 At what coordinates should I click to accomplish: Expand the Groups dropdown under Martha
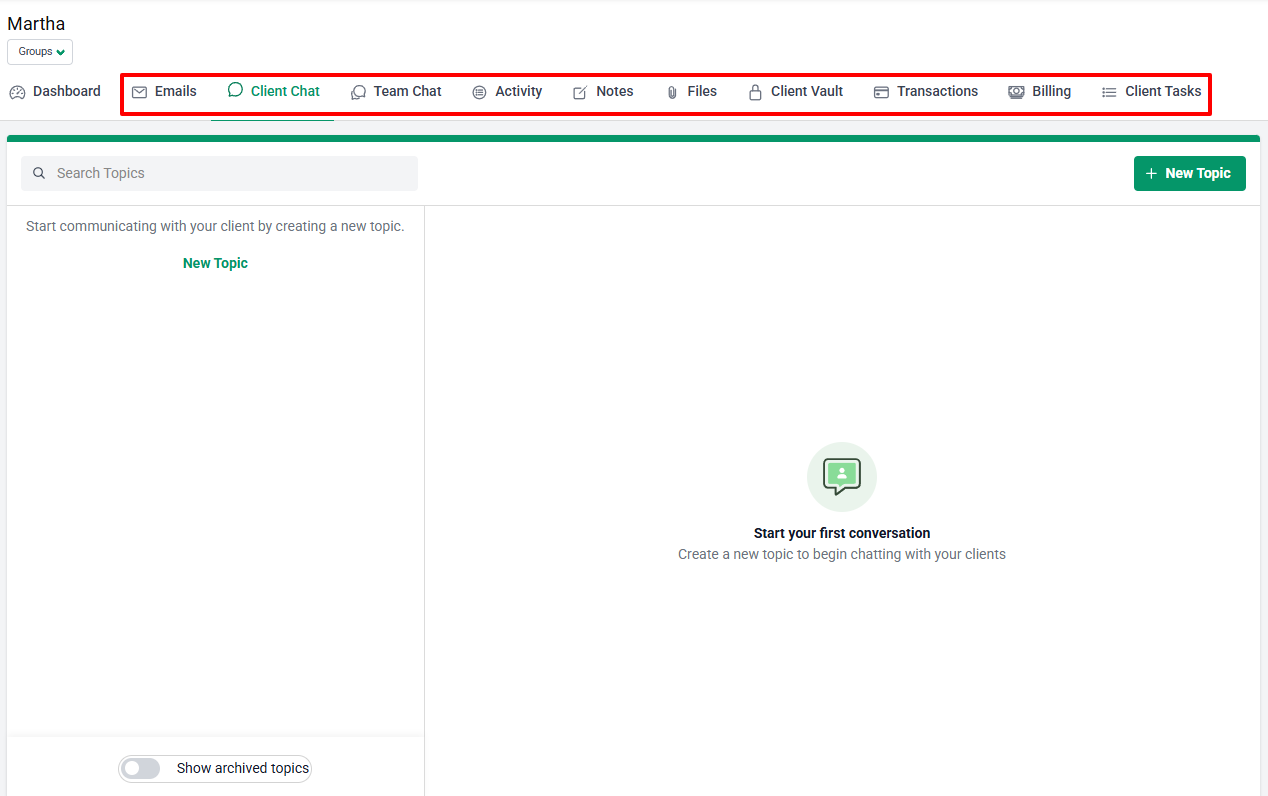[39, 51]
